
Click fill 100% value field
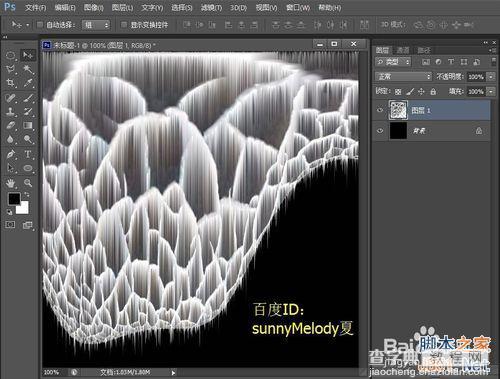(x=476, y=91)
